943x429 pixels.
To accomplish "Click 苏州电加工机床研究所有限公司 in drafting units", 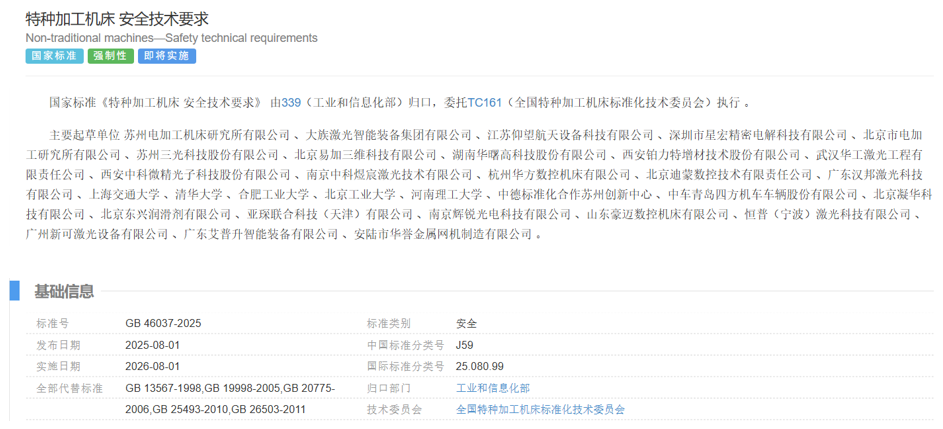I will pos(207,135).
